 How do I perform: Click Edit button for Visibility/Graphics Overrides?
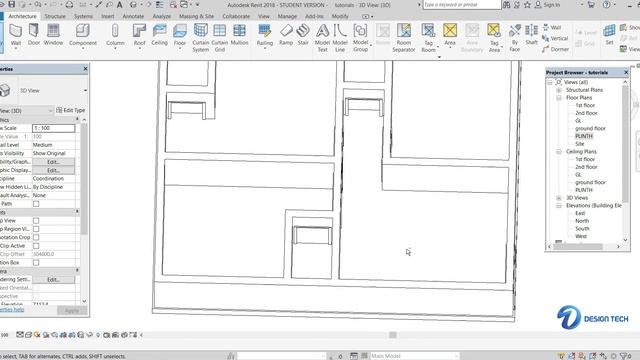pos(53,162)
